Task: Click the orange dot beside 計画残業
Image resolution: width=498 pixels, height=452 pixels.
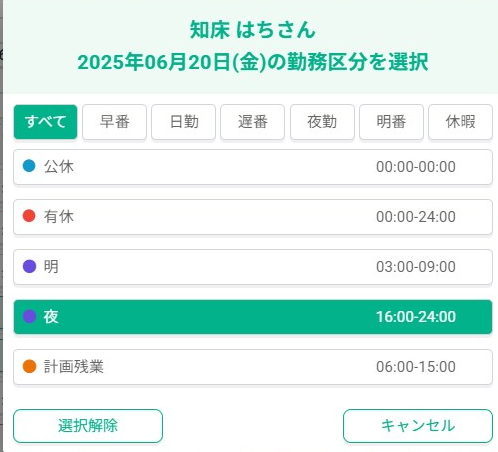Action: point(29,366)
